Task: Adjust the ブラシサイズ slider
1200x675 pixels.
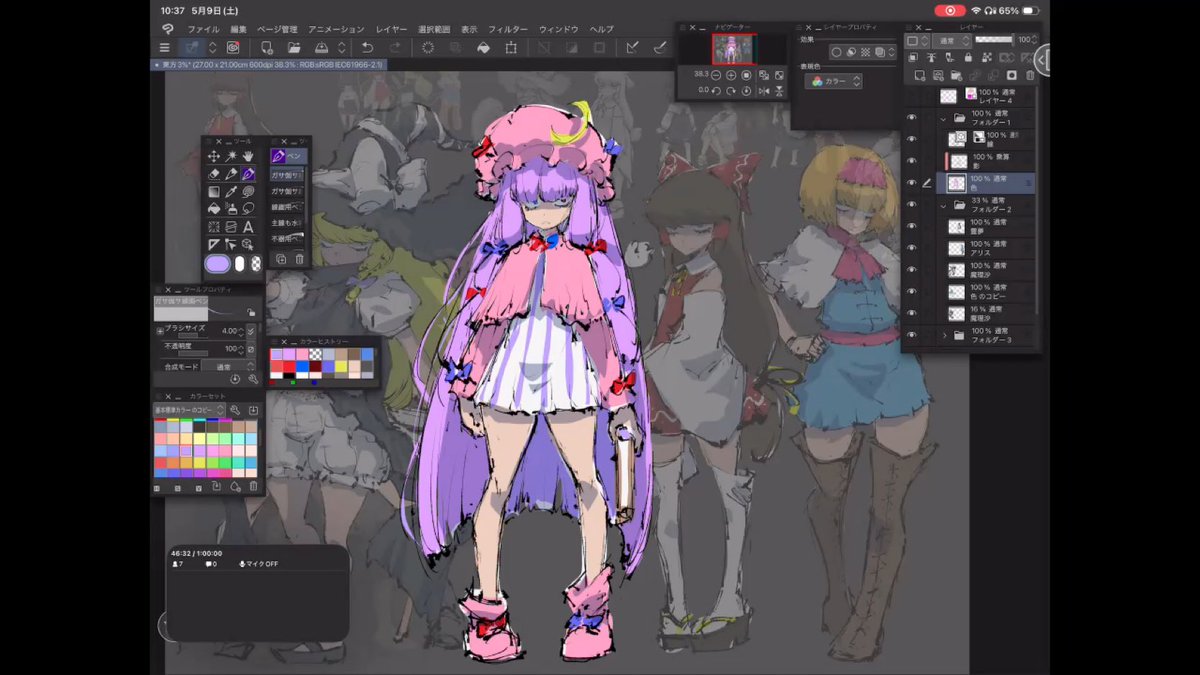Action: 193,335
